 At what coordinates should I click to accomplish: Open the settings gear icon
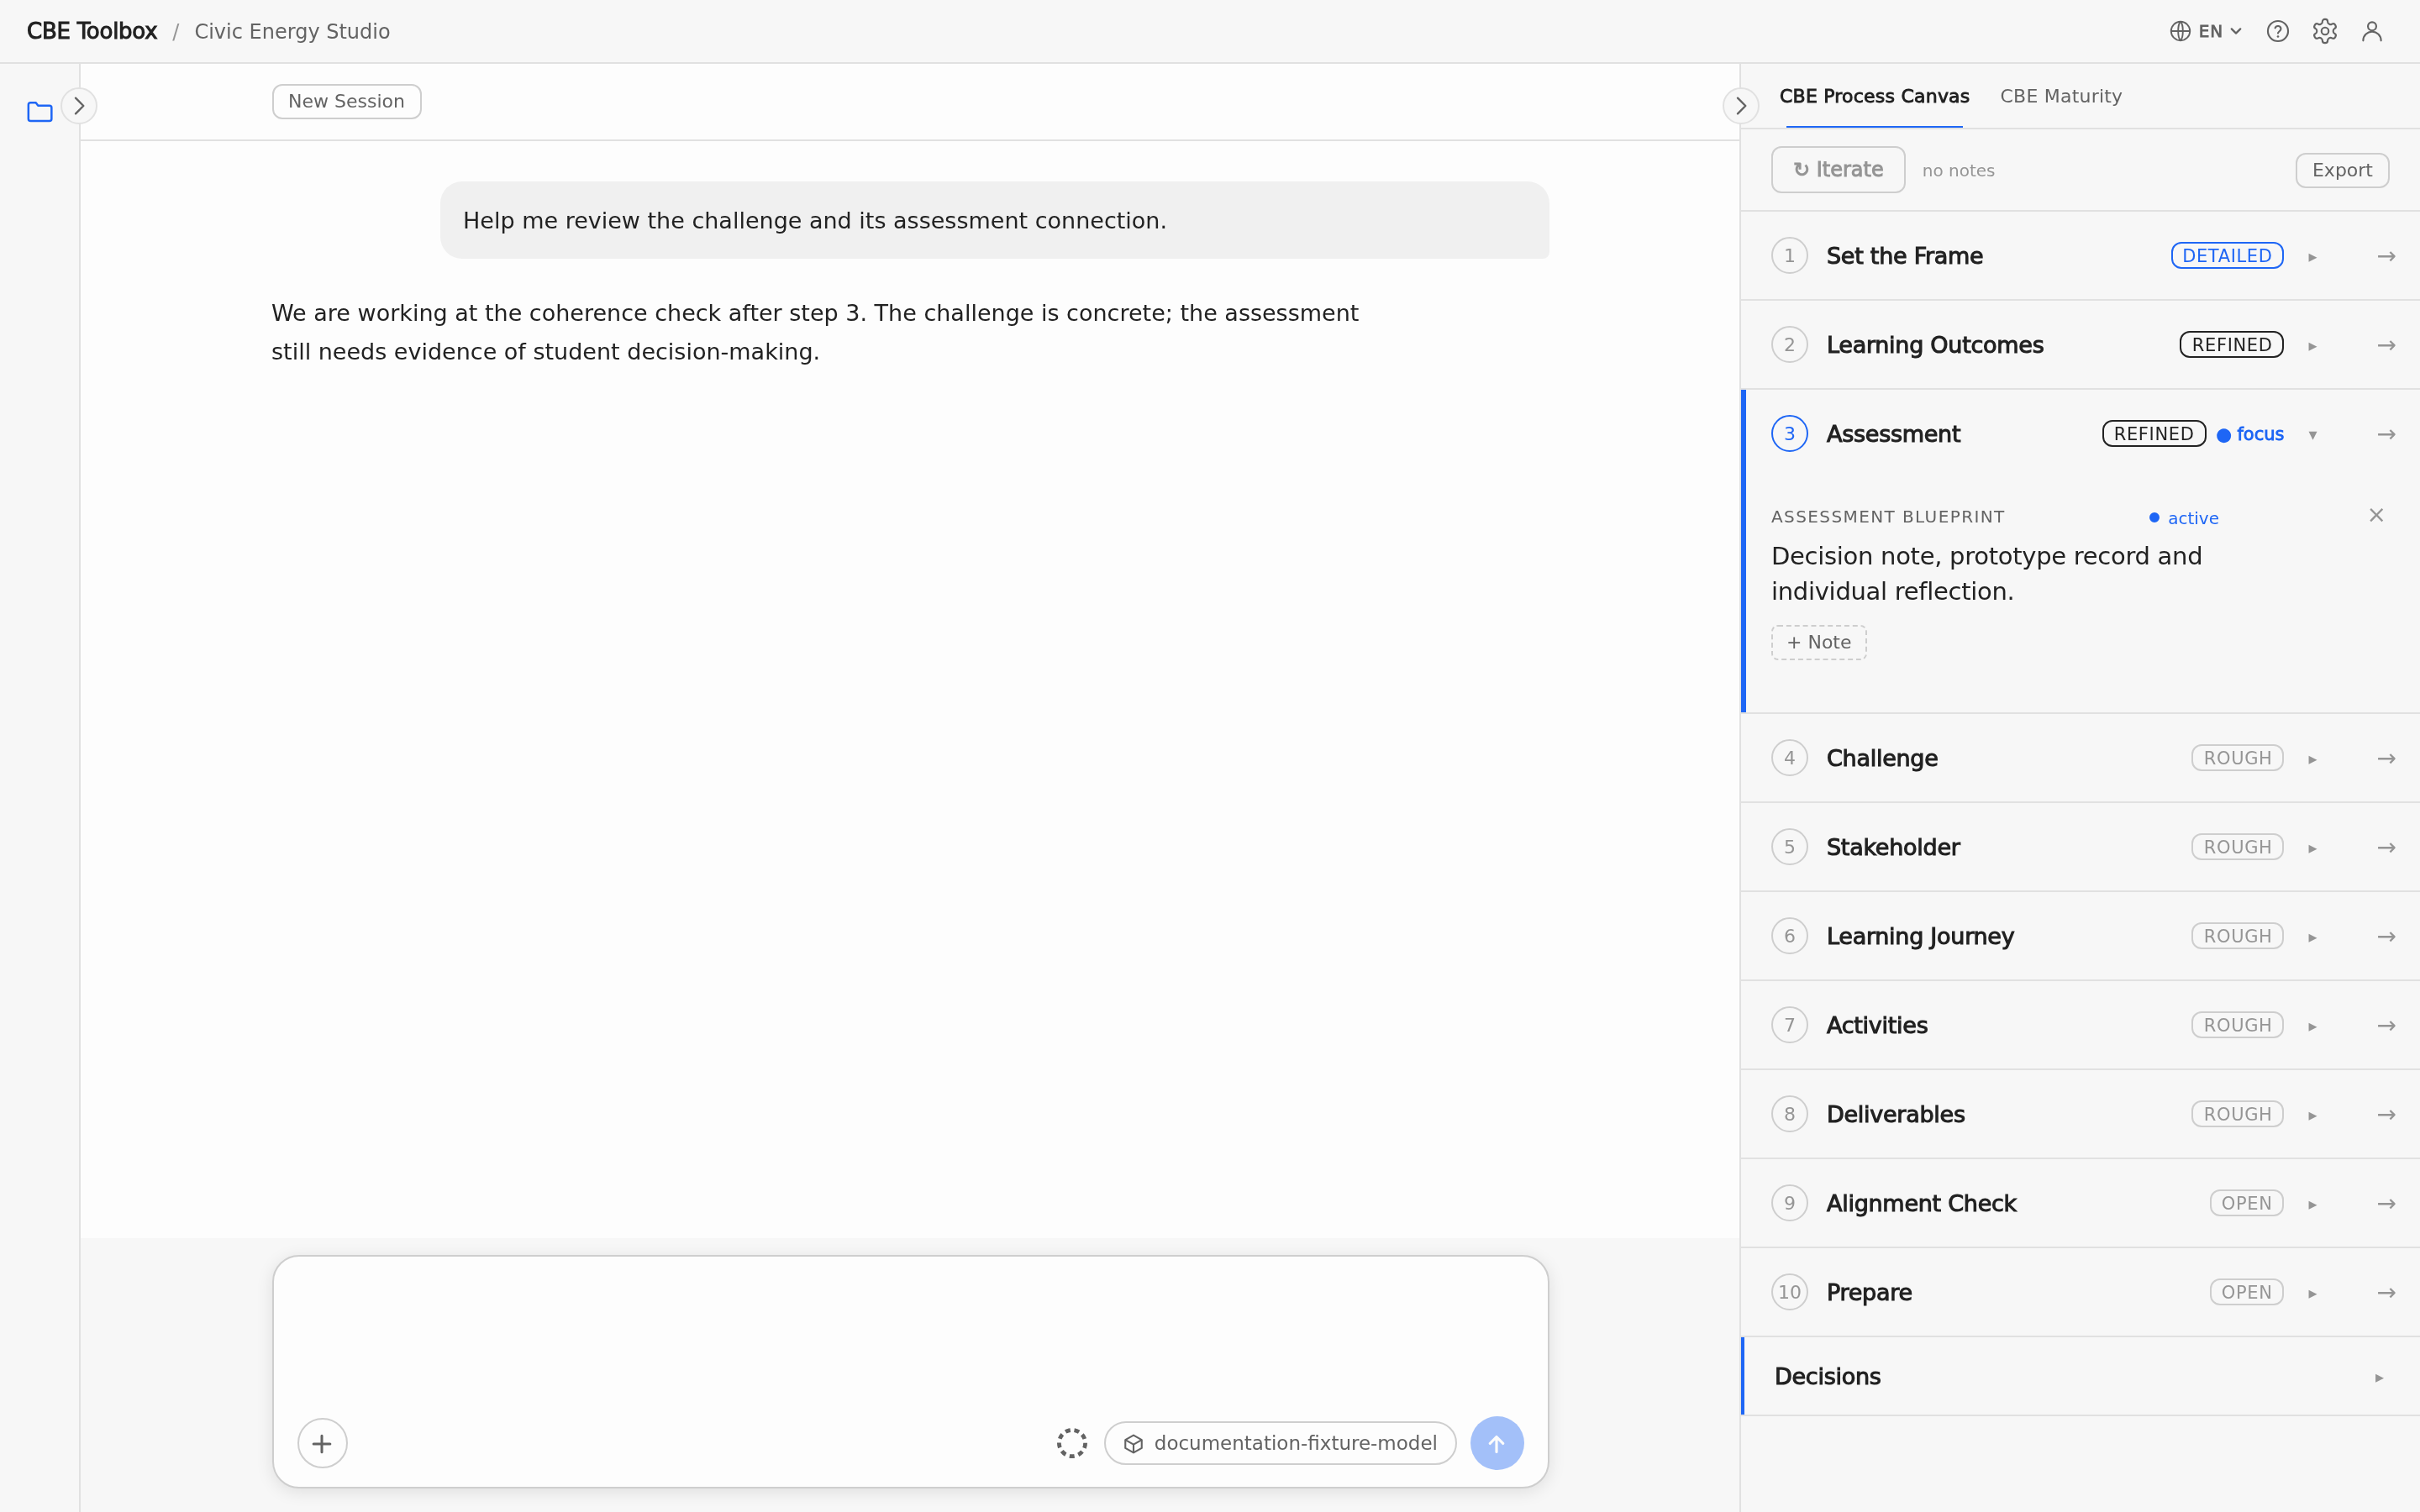2324,31
